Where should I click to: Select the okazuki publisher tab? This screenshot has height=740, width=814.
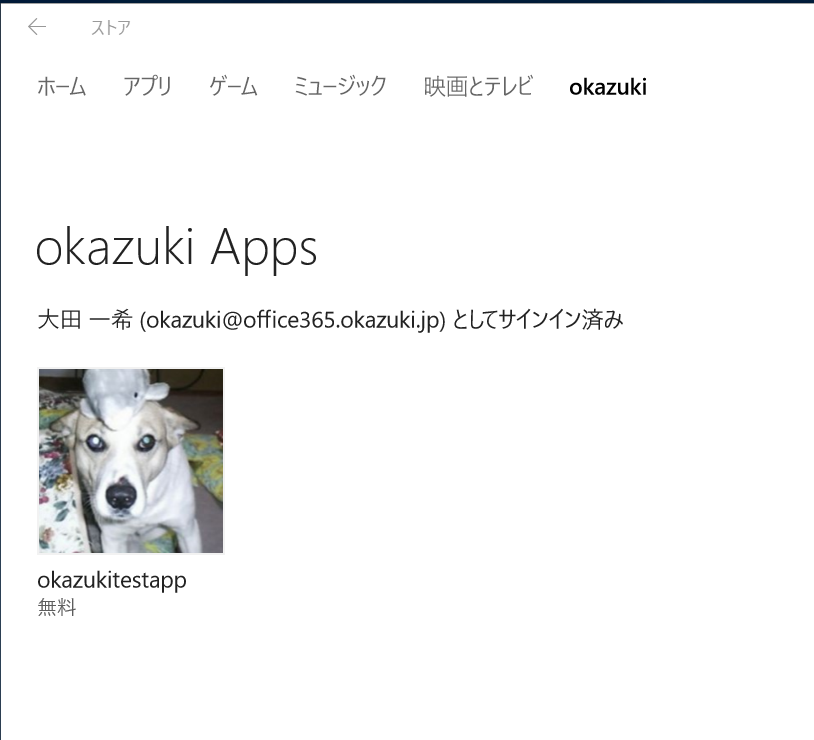[607, 87]
